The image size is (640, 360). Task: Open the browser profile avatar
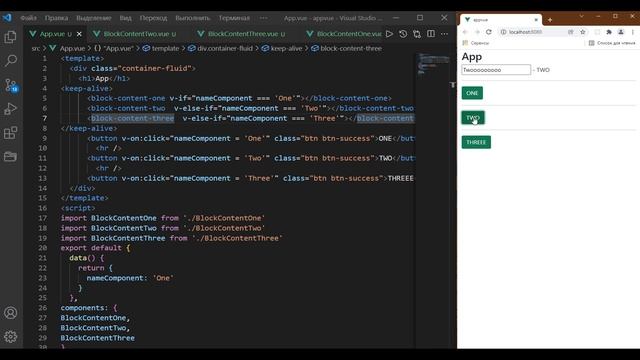621,32
